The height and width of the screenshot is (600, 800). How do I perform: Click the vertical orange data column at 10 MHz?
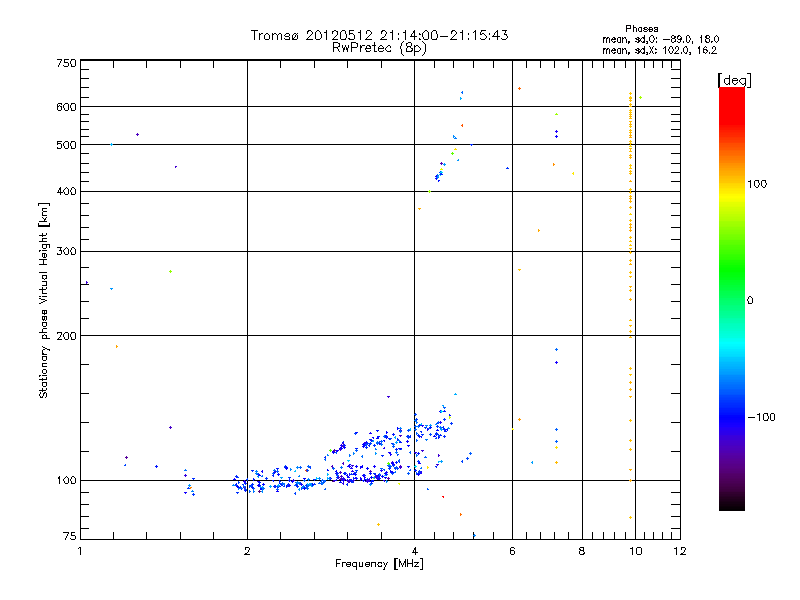[x=631, y=305]
